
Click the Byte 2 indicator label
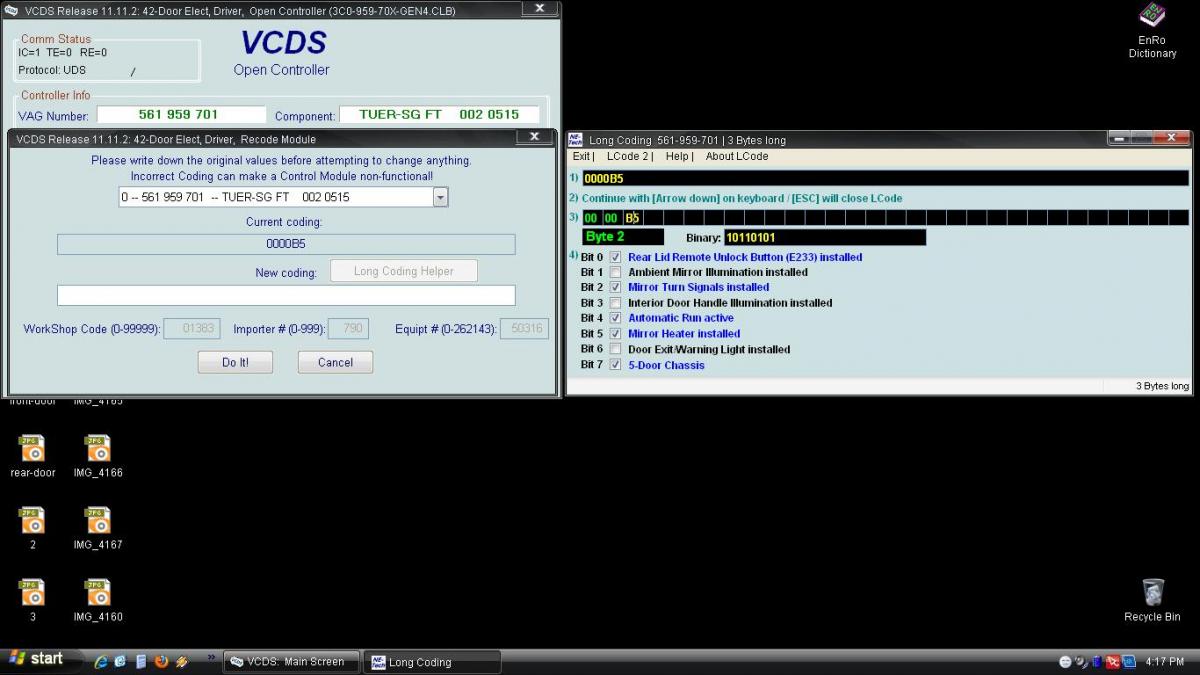click(x=623, y=237)
